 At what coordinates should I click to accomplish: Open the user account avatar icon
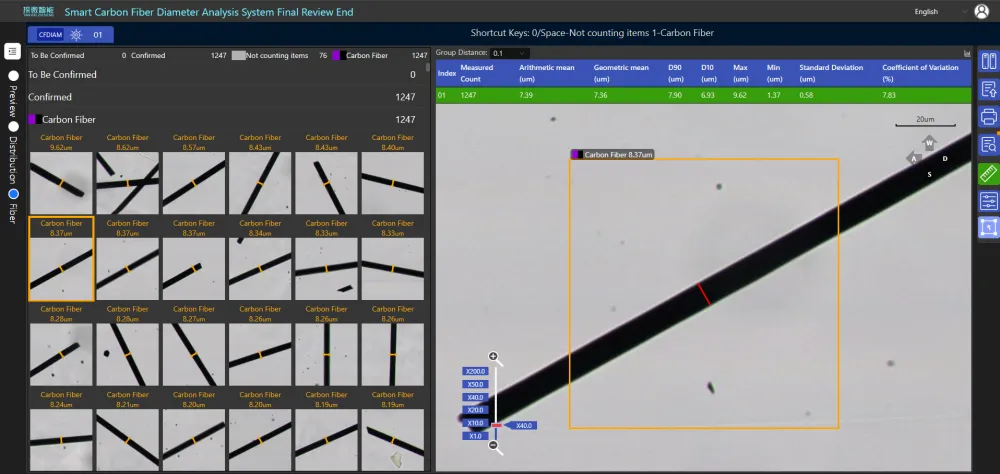[982, 11]
